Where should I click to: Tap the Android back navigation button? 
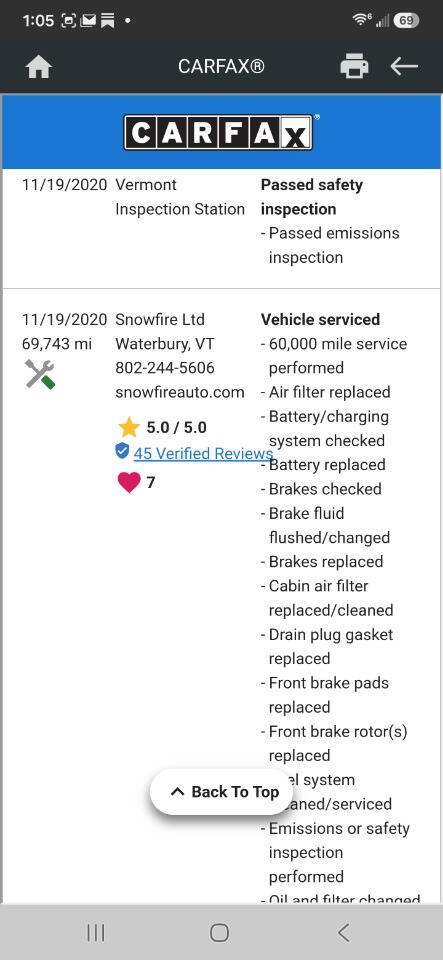[x=344, y=932]
